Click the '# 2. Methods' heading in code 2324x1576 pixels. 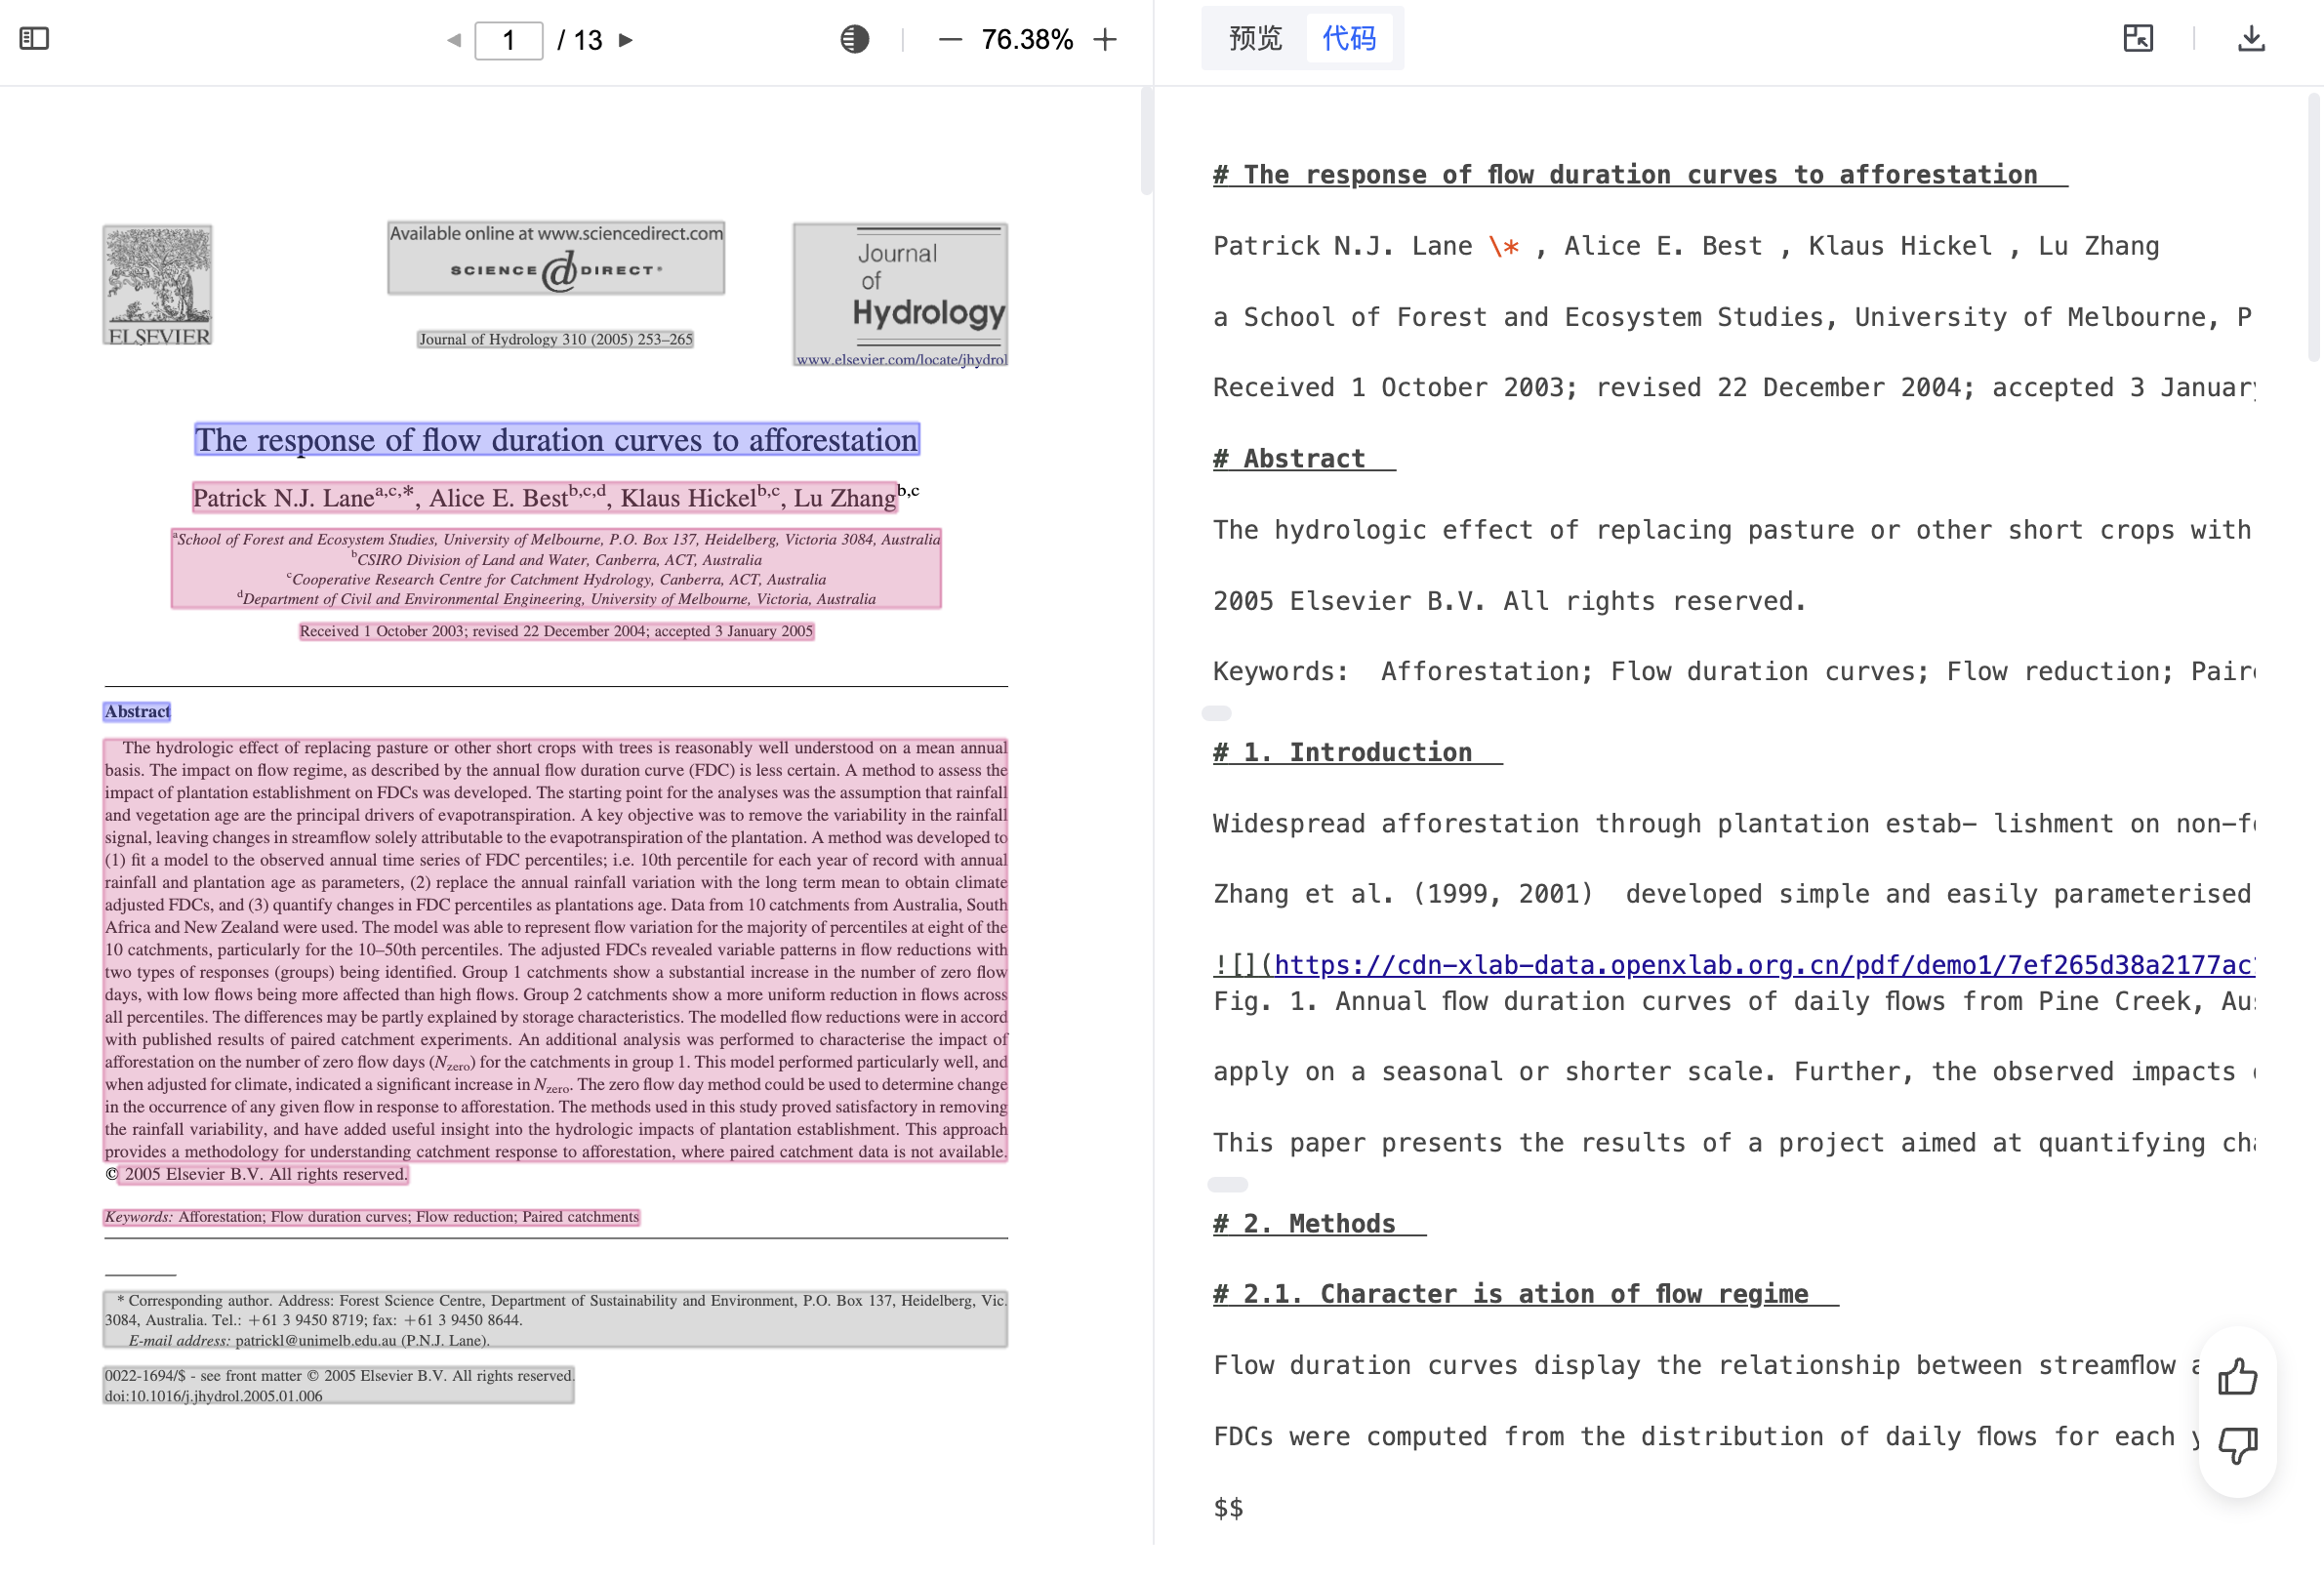[1319, 1224]
